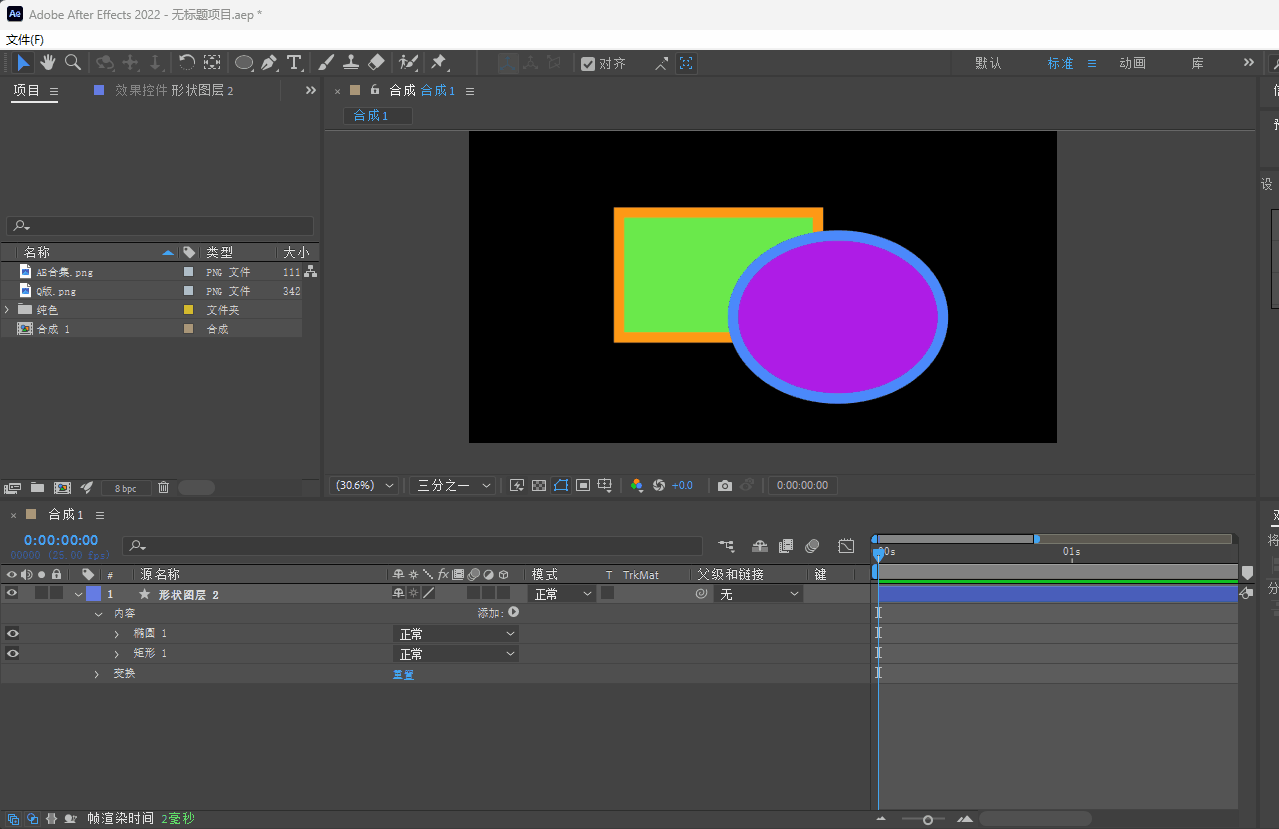
Task: Hide the 矩形 1 shape group
Action: click(x=12, y=653)
